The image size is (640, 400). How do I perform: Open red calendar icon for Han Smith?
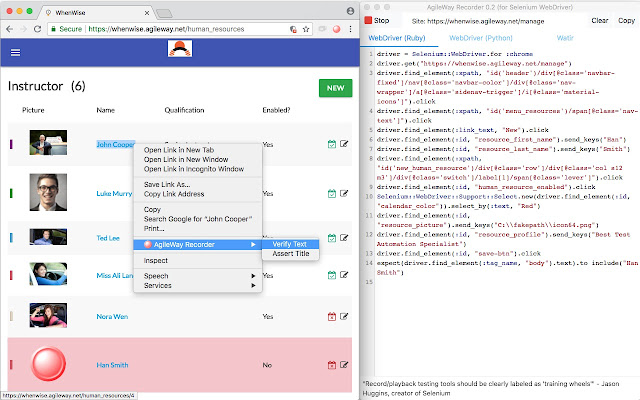tap(332, 365)
